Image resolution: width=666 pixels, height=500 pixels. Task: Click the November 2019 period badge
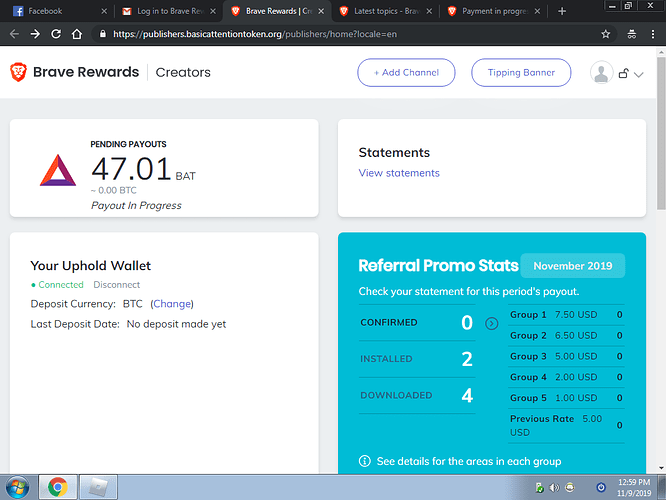573,266
